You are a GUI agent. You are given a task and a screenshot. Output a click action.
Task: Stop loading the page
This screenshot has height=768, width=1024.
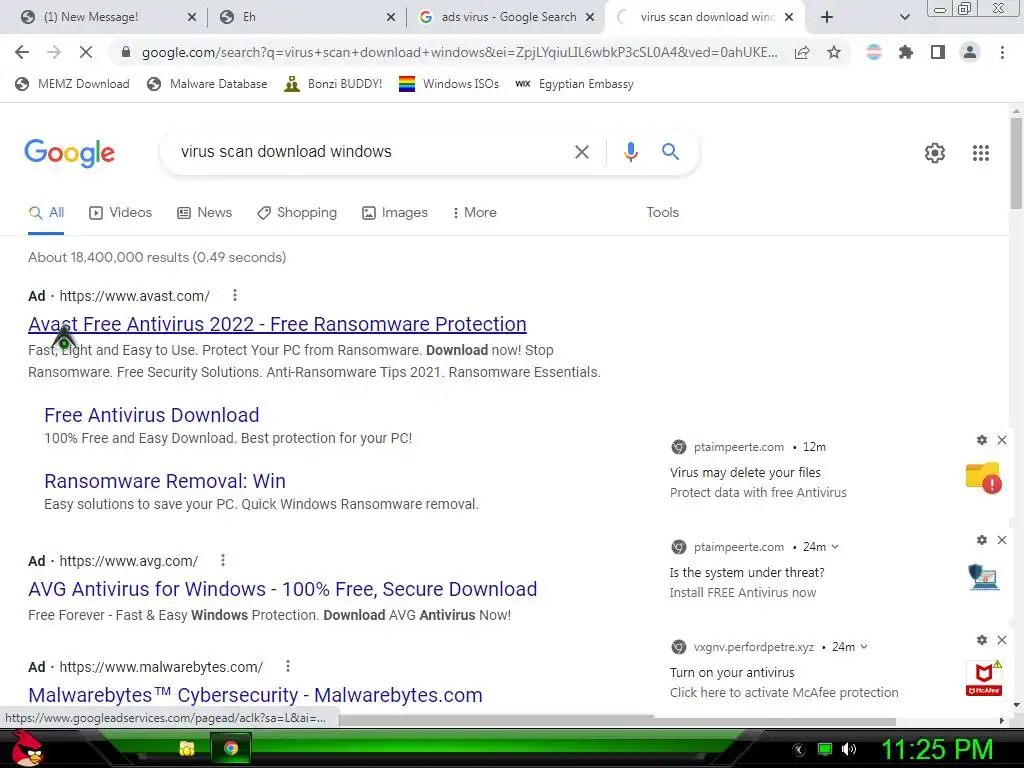86,52
